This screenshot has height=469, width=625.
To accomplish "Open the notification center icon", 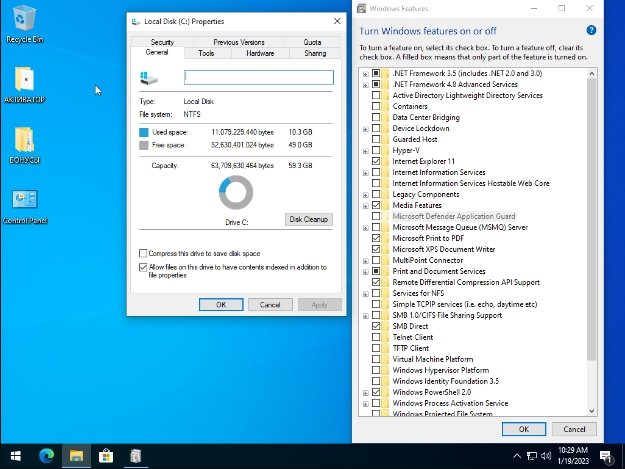I will point(606,457).
